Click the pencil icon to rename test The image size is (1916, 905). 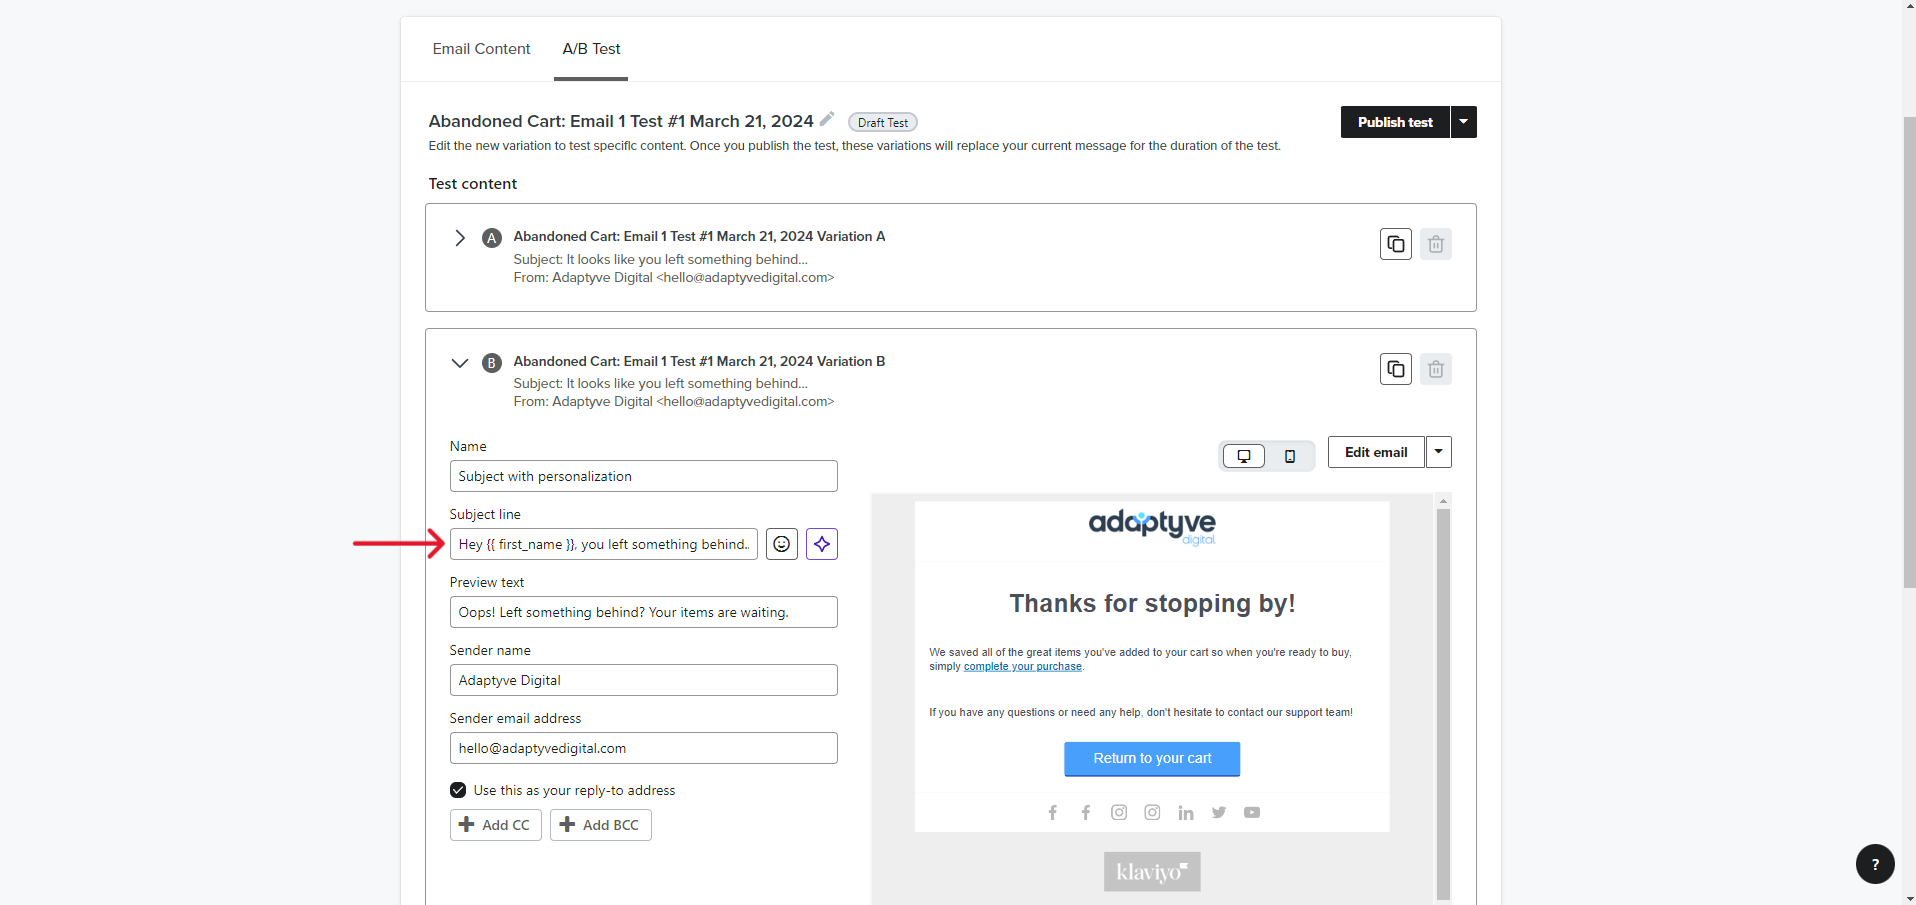tap(827, 119)
